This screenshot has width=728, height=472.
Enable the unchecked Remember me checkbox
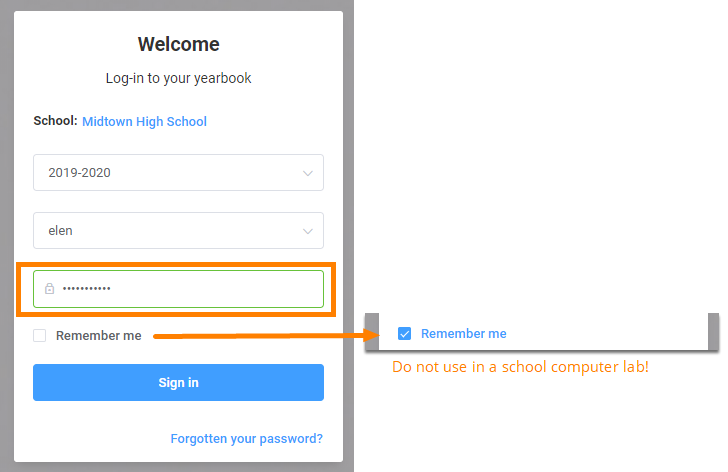(40, 336)
